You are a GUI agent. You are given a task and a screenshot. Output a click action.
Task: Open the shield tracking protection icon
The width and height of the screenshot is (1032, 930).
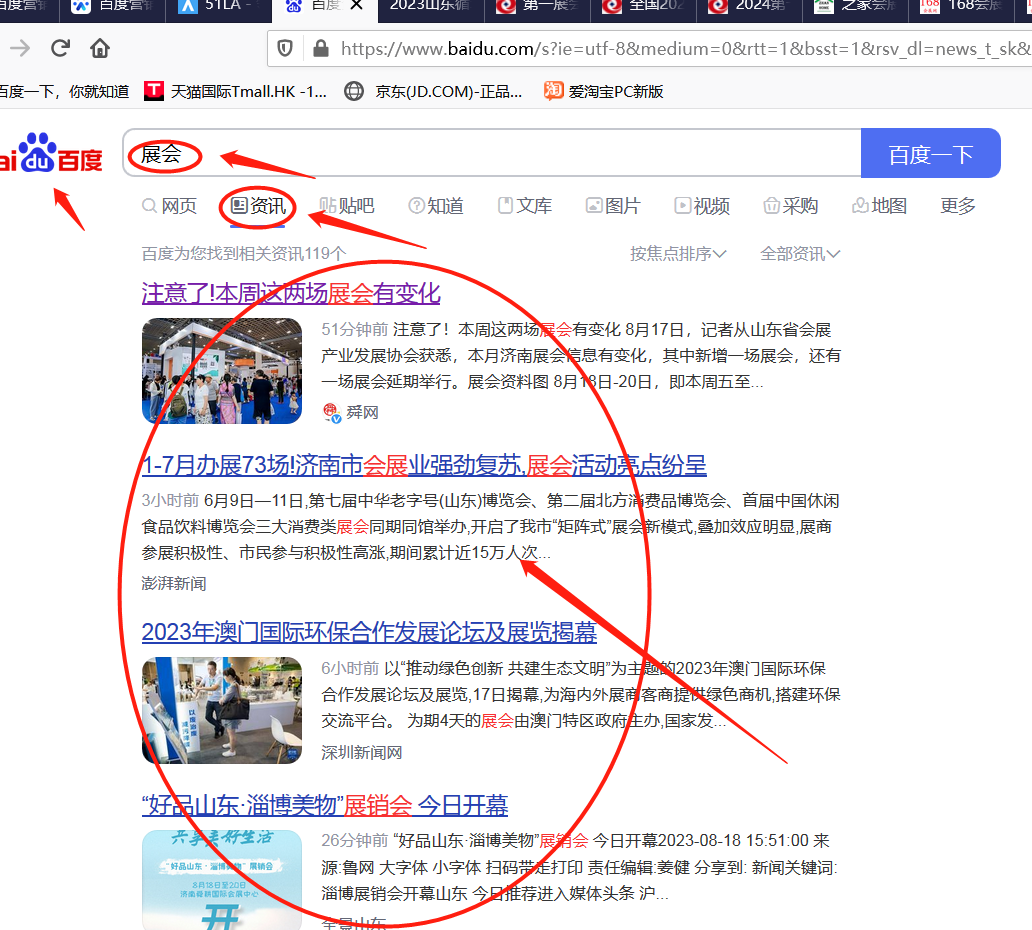coord(285,49)
